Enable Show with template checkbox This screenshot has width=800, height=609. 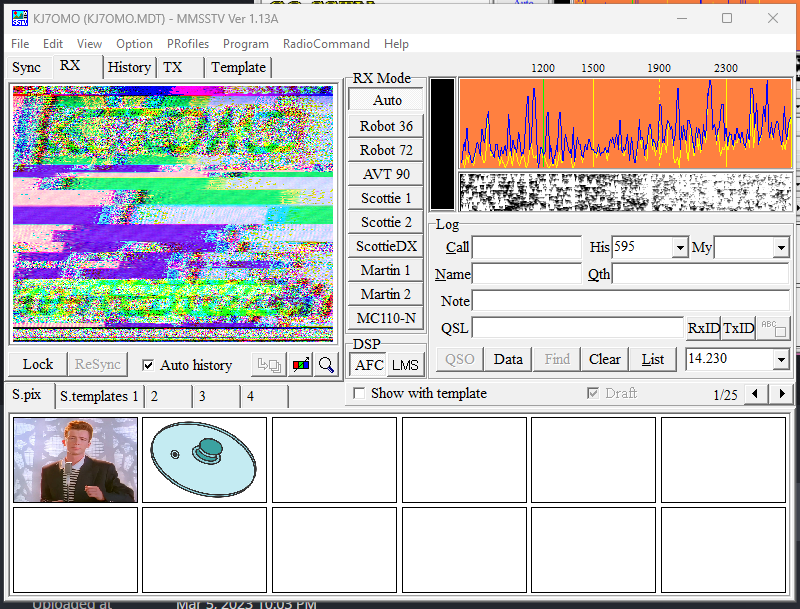click(359, 394)
